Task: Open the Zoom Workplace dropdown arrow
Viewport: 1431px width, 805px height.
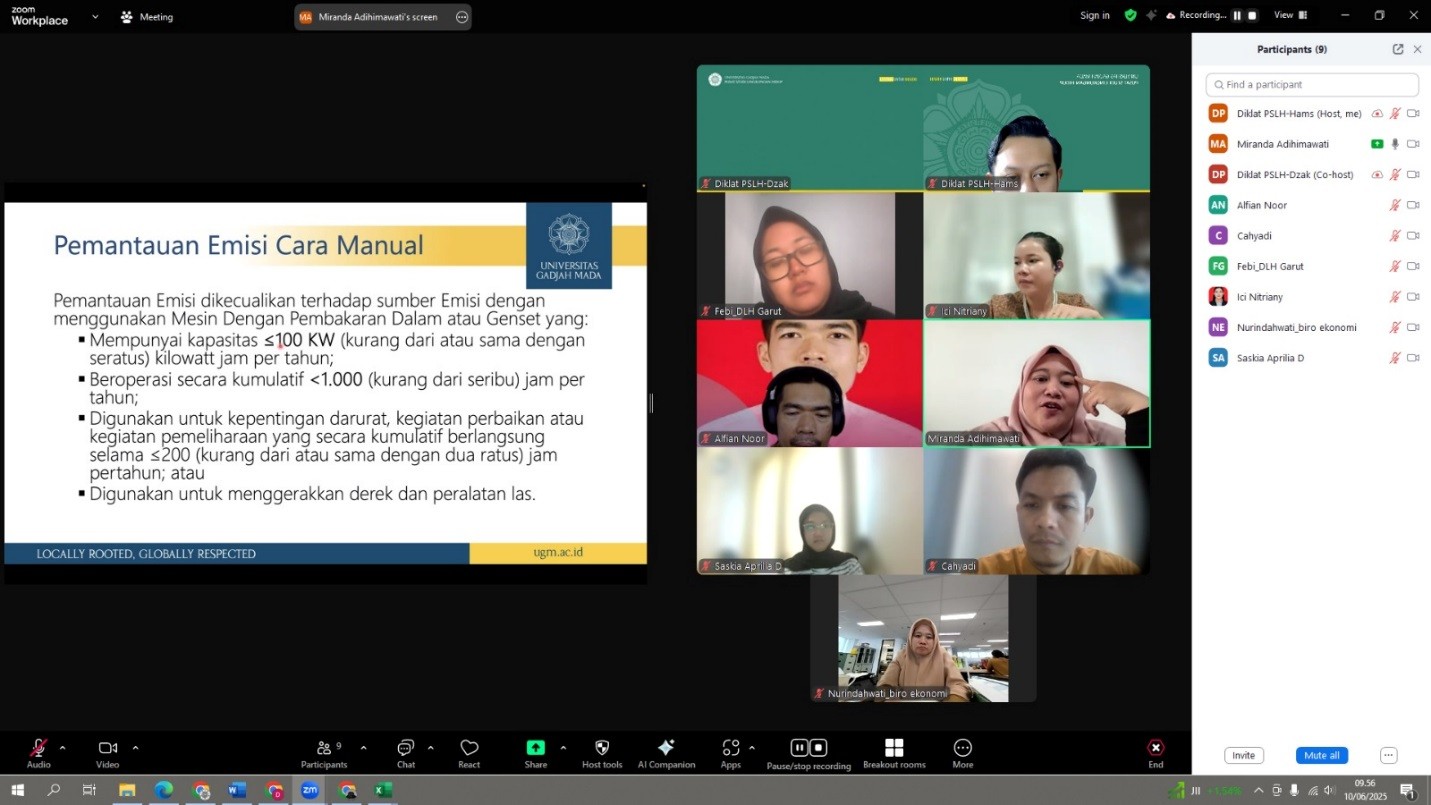Action: 95,17
